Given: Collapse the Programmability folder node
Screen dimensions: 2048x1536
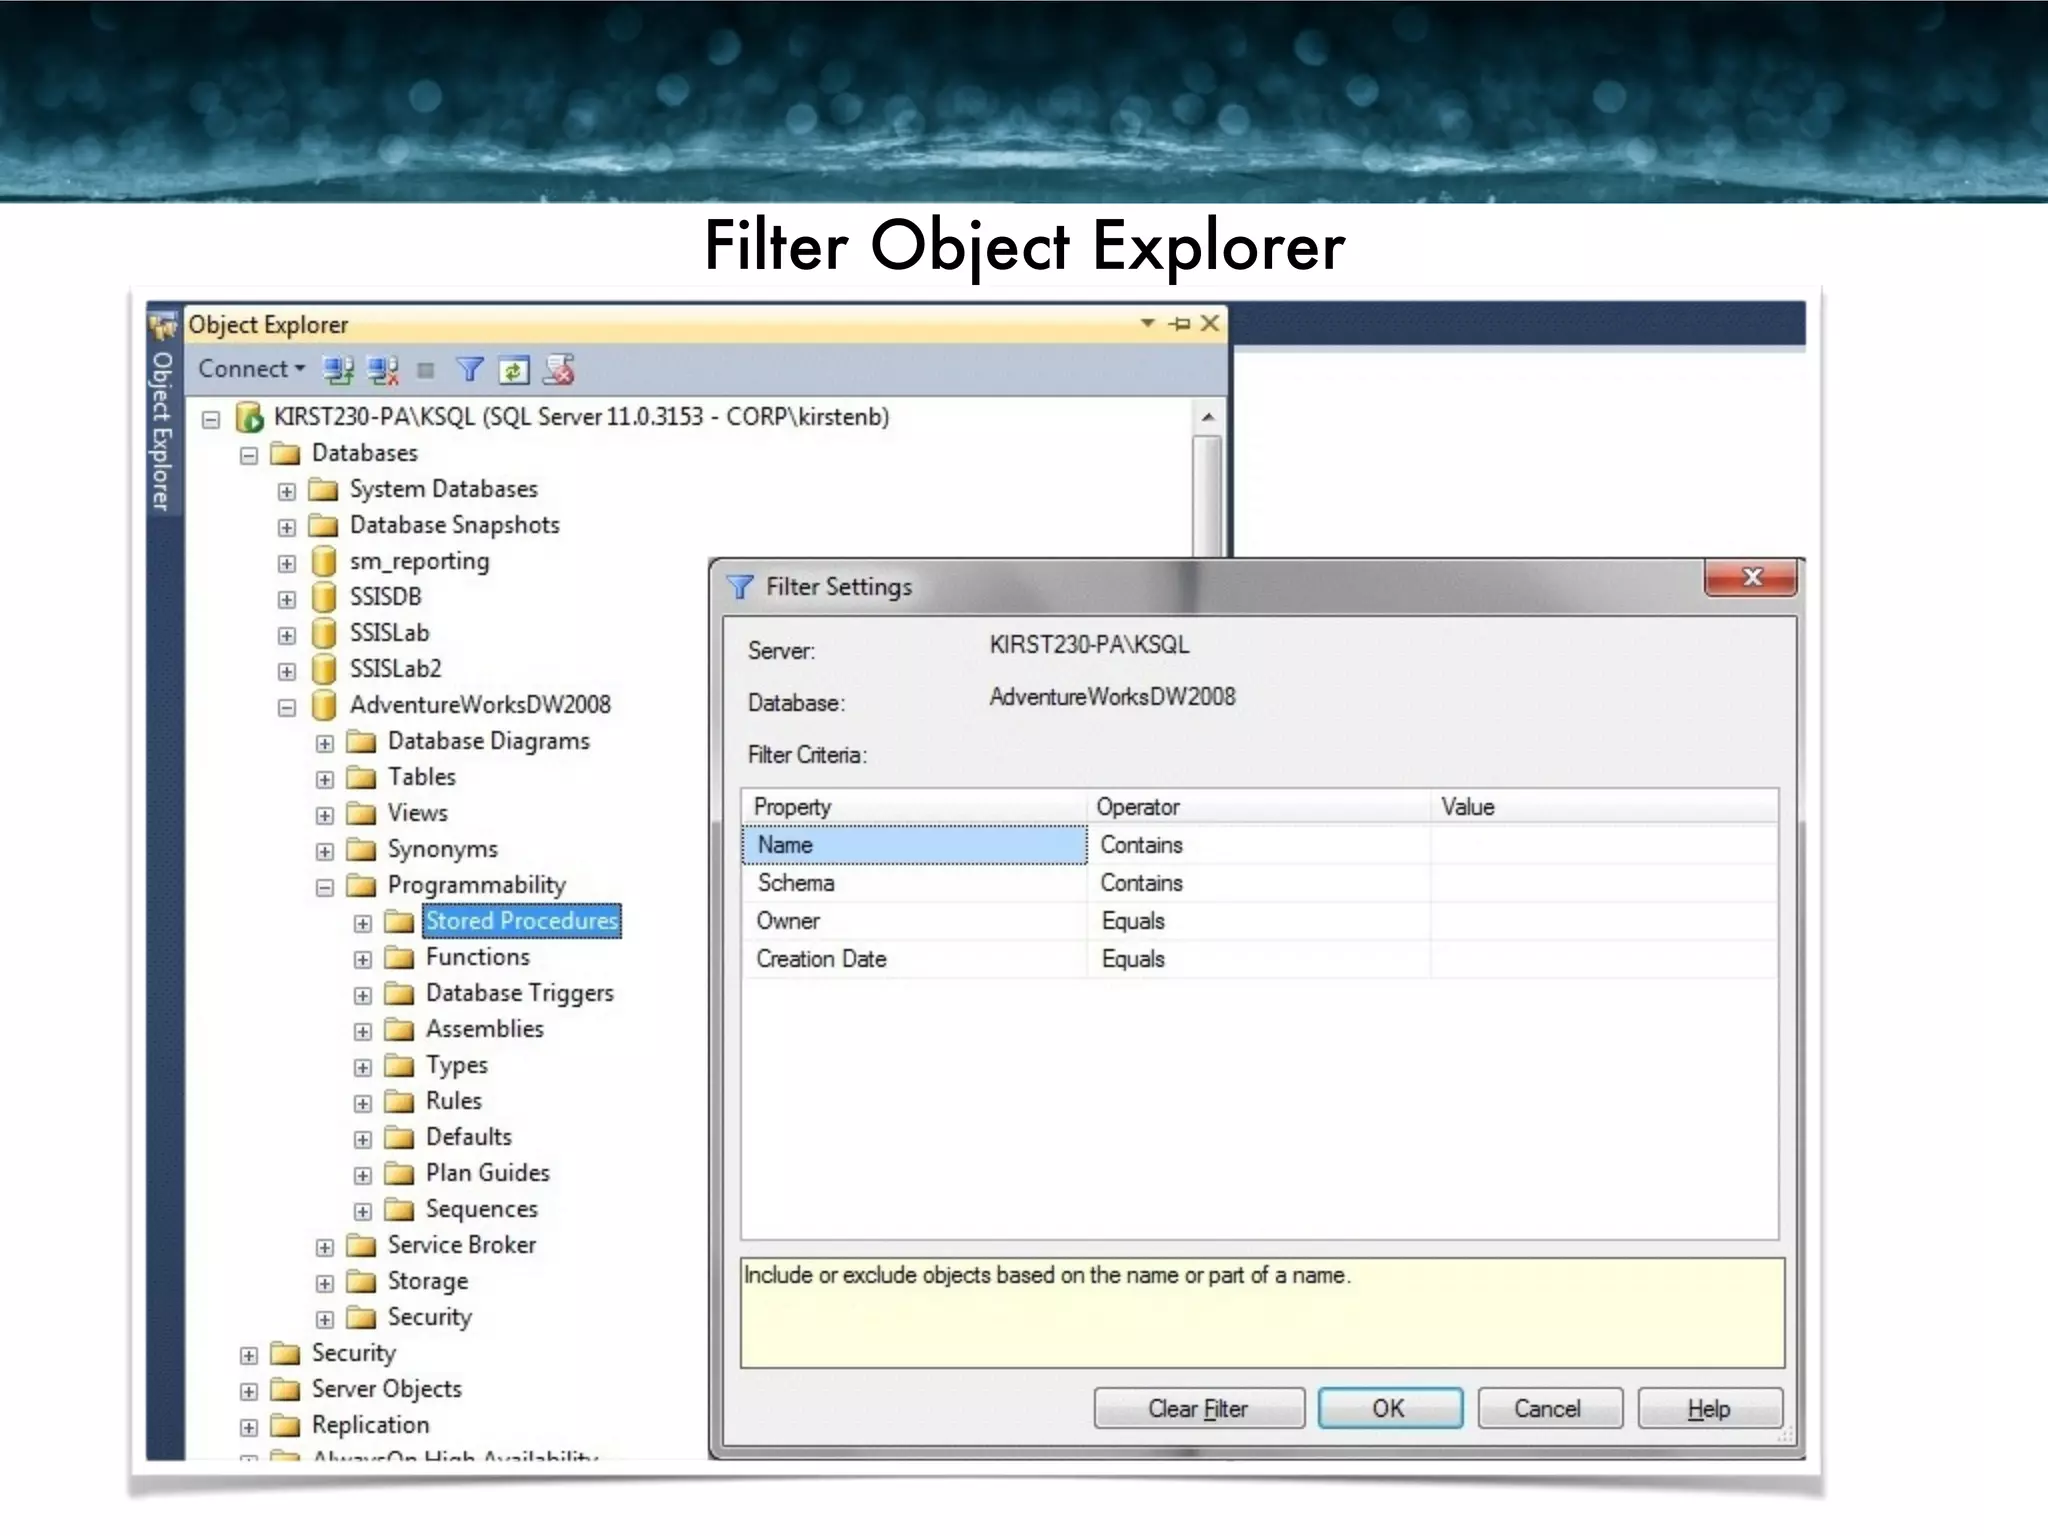Looking at the screenshot, I should (x=325, y=887).
